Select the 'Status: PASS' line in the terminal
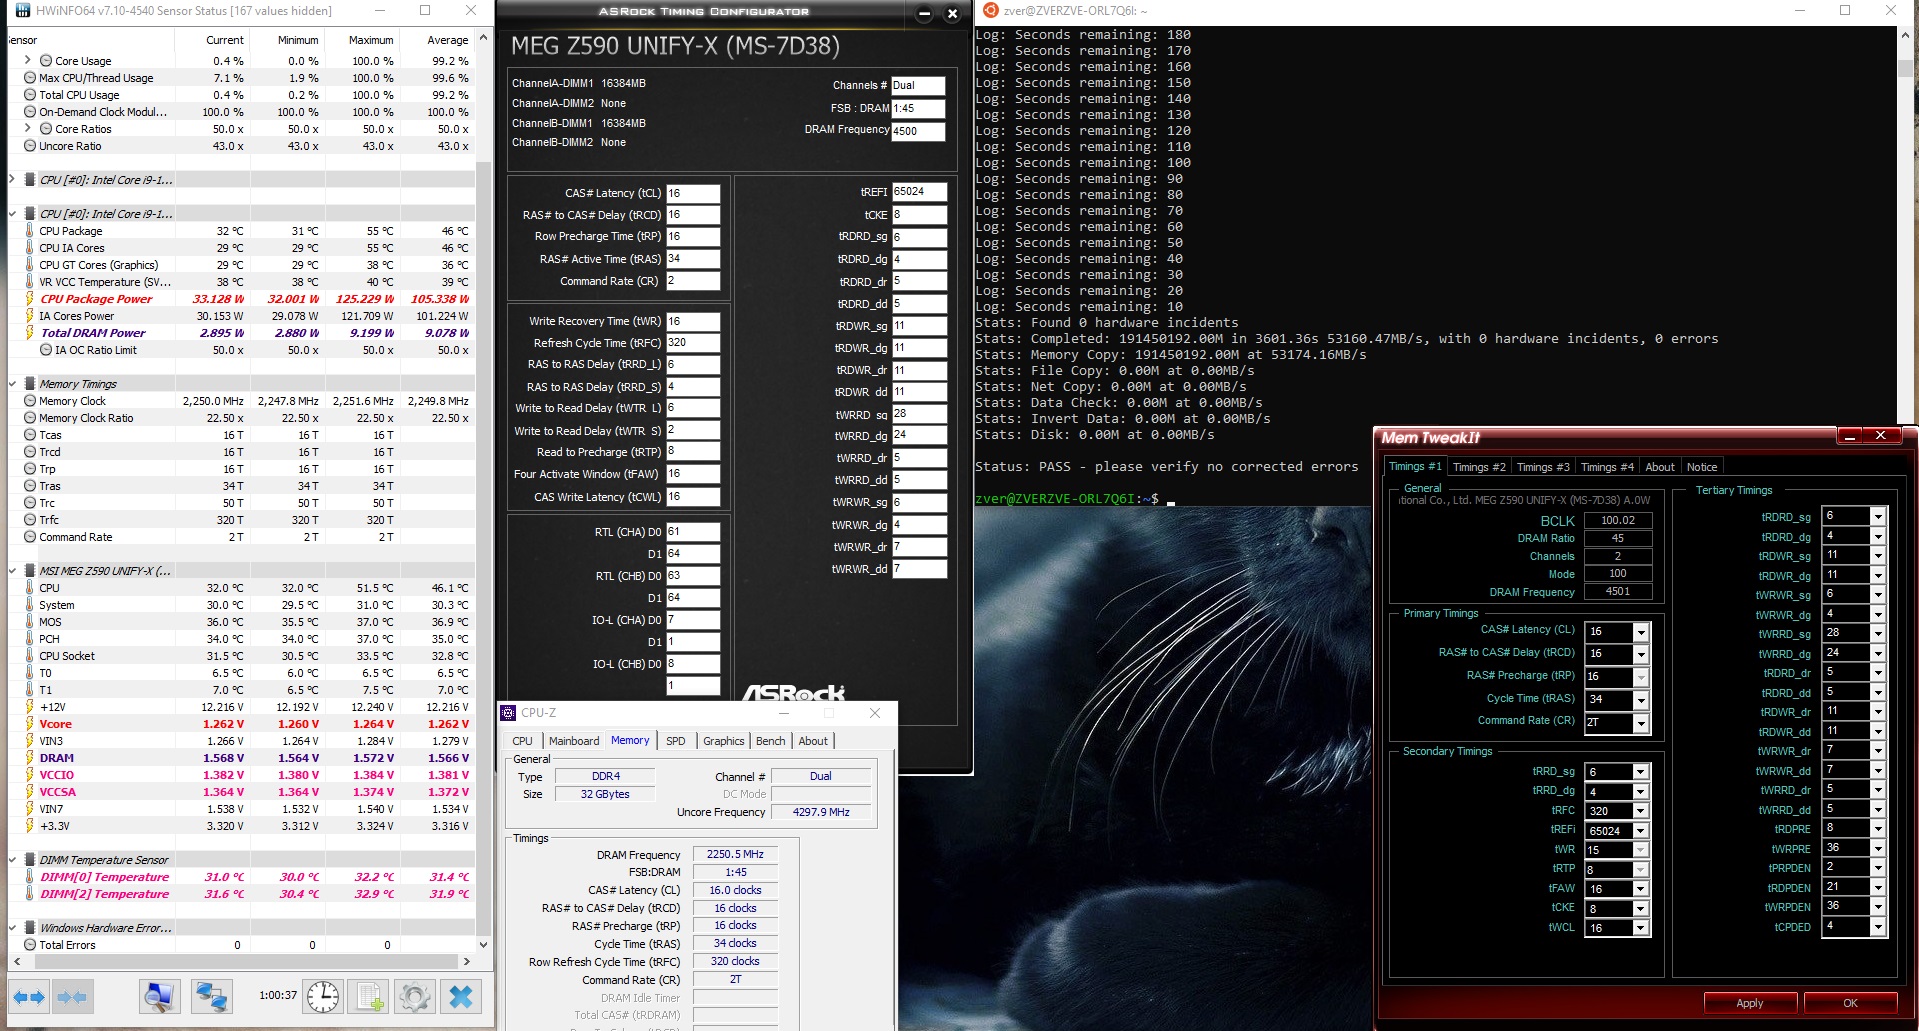The width and height of the screenshot is (1919, 1031). (x=1167, y=467)
